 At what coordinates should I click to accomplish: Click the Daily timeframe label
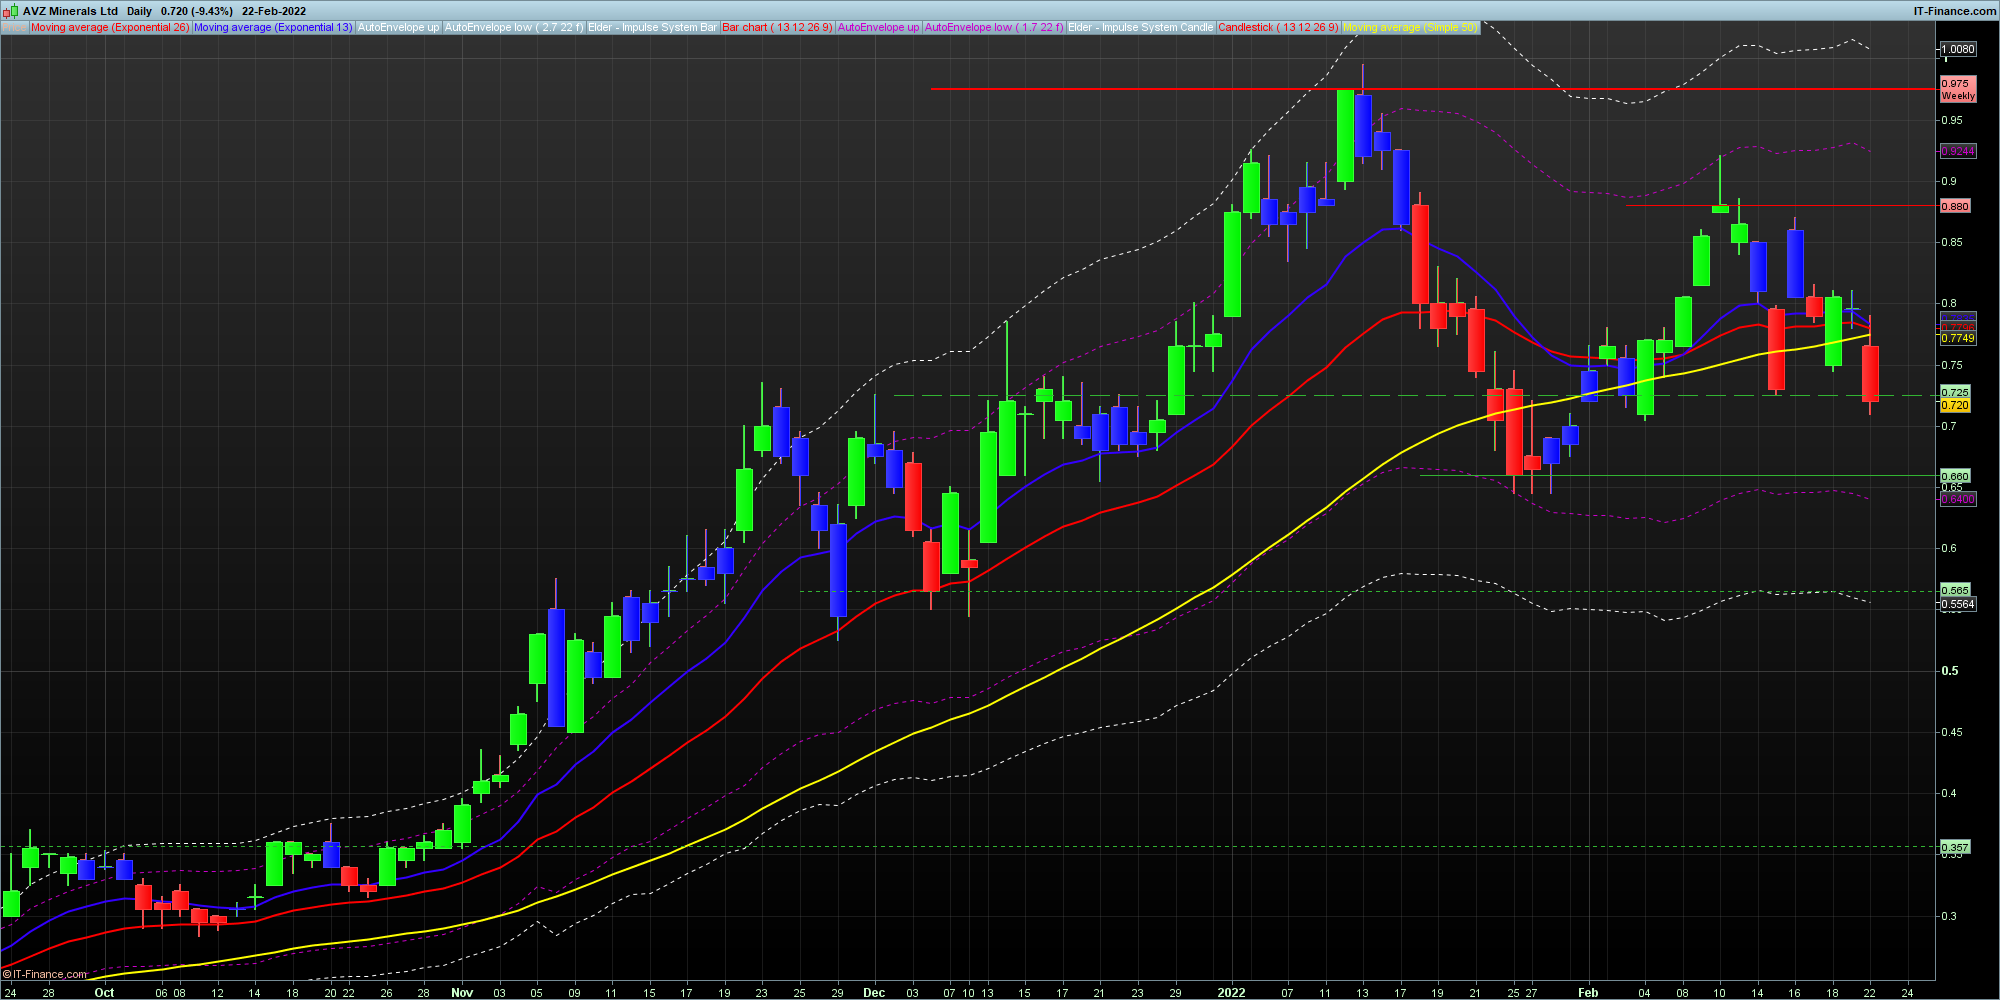(x=139, y=11)
